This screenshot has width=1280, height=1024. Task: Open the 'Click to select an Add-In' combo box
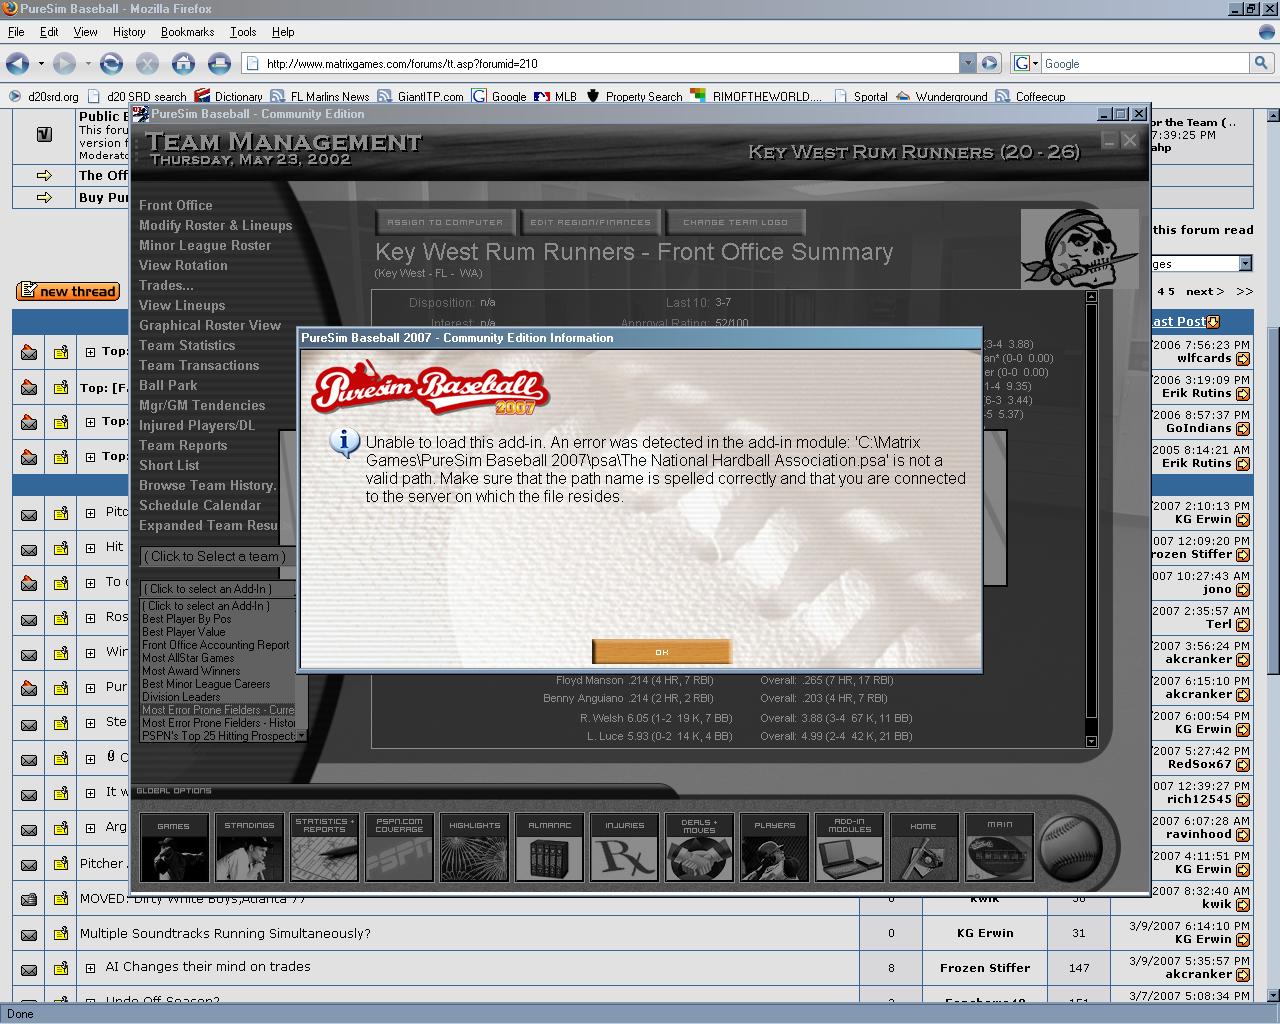(x=219, y=589)
